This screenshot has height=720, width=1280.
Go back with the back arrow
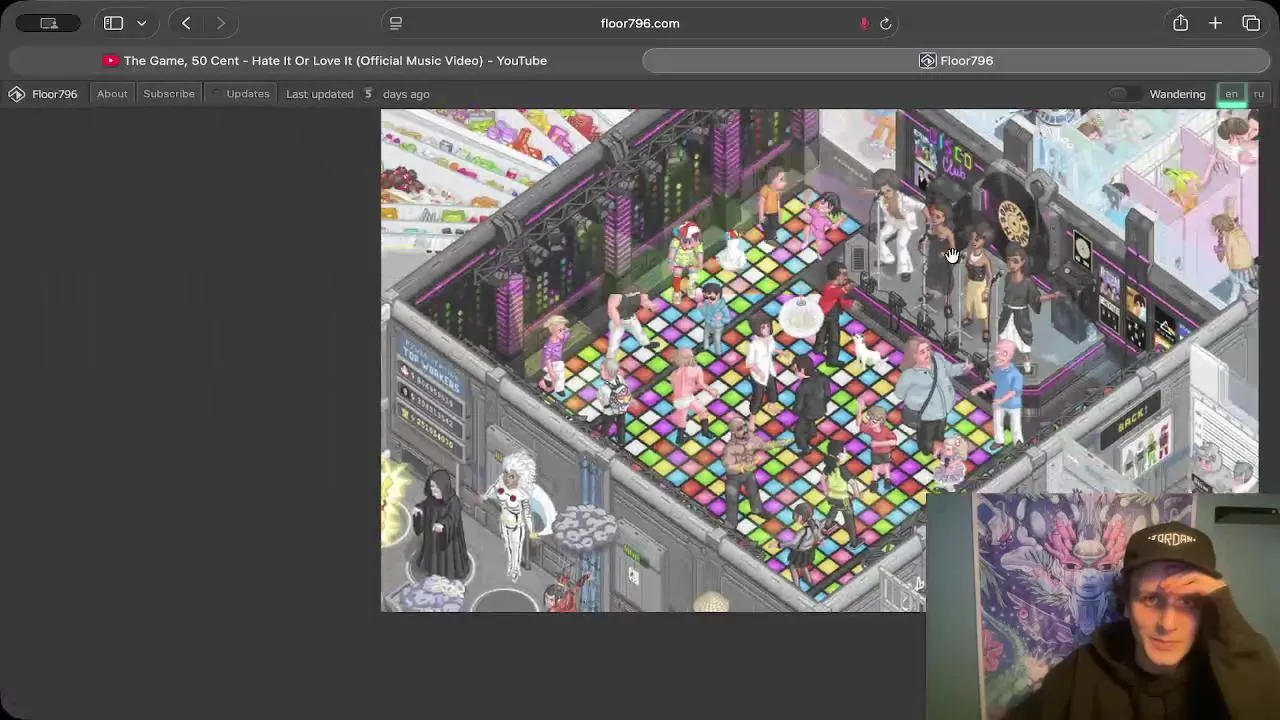click(x=186, y=23)
